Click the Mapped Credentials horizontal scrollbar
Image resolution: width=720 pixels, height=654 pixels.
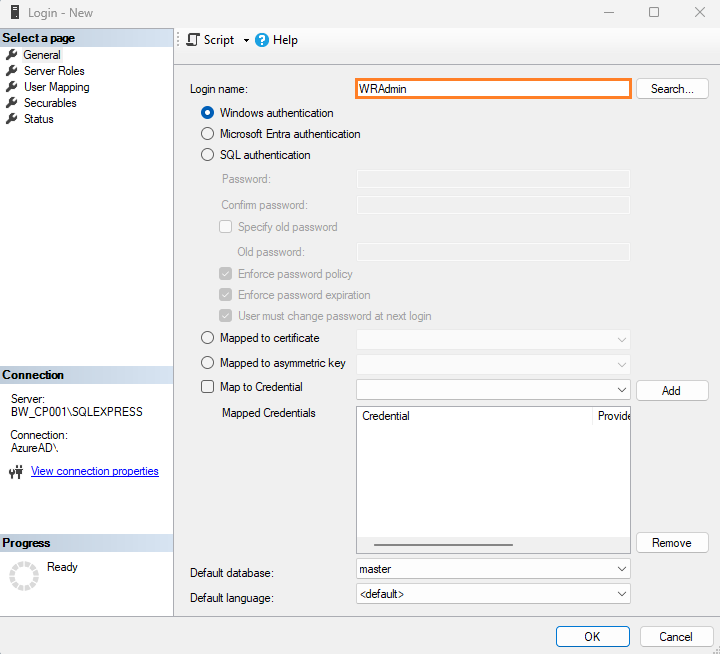(443, 545)
